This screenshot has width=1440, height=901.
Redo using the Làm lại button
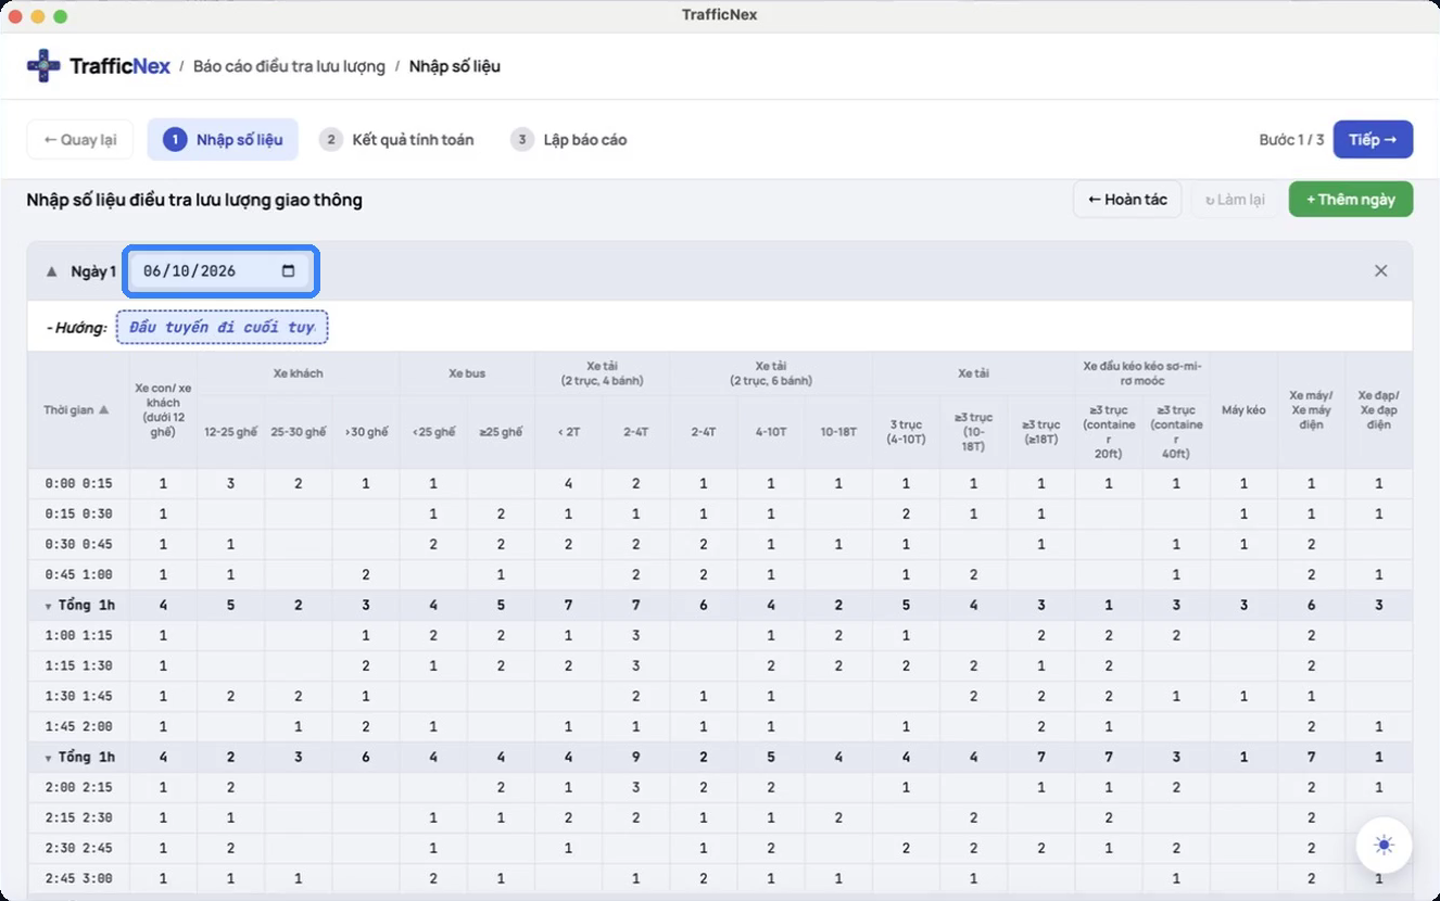tap(1235, 199)
